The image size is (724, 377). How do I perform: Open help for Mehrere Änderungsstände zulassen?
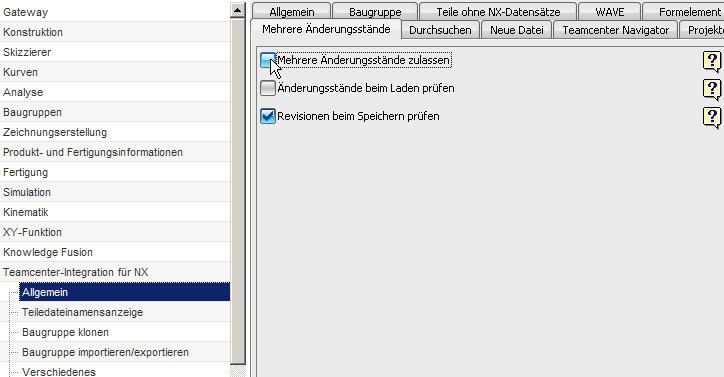tap(712, 61)
